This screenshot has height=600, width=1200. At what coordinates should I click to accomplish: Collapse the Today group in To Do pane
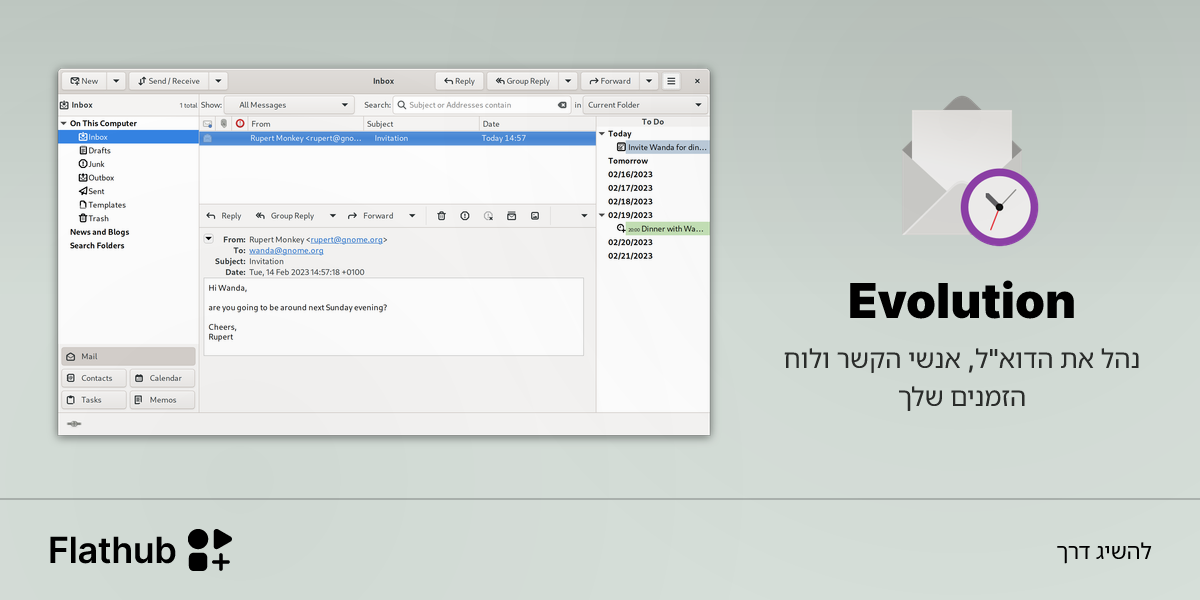tap(602, 134)
